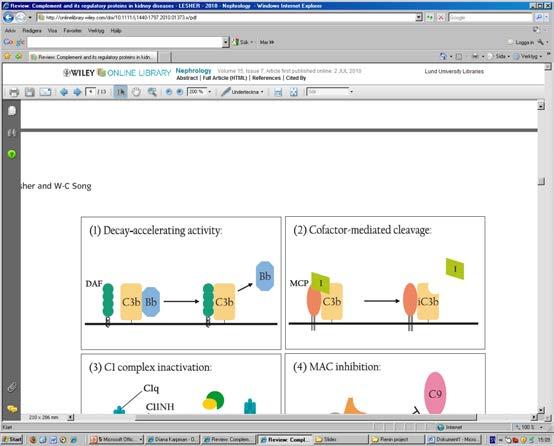Expand the browser address bar dropdown
The image size is (554, 446).
click(419, 17)
